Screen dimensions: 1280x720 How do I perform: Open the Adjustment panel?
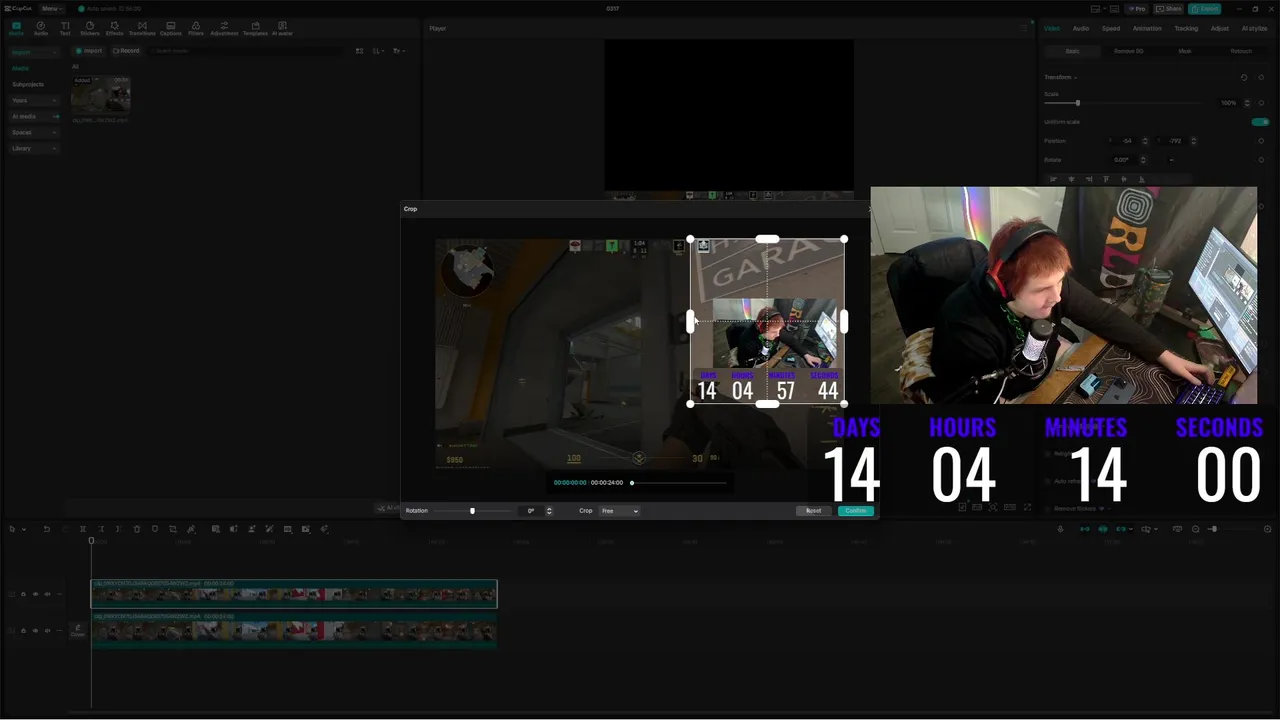224,28
